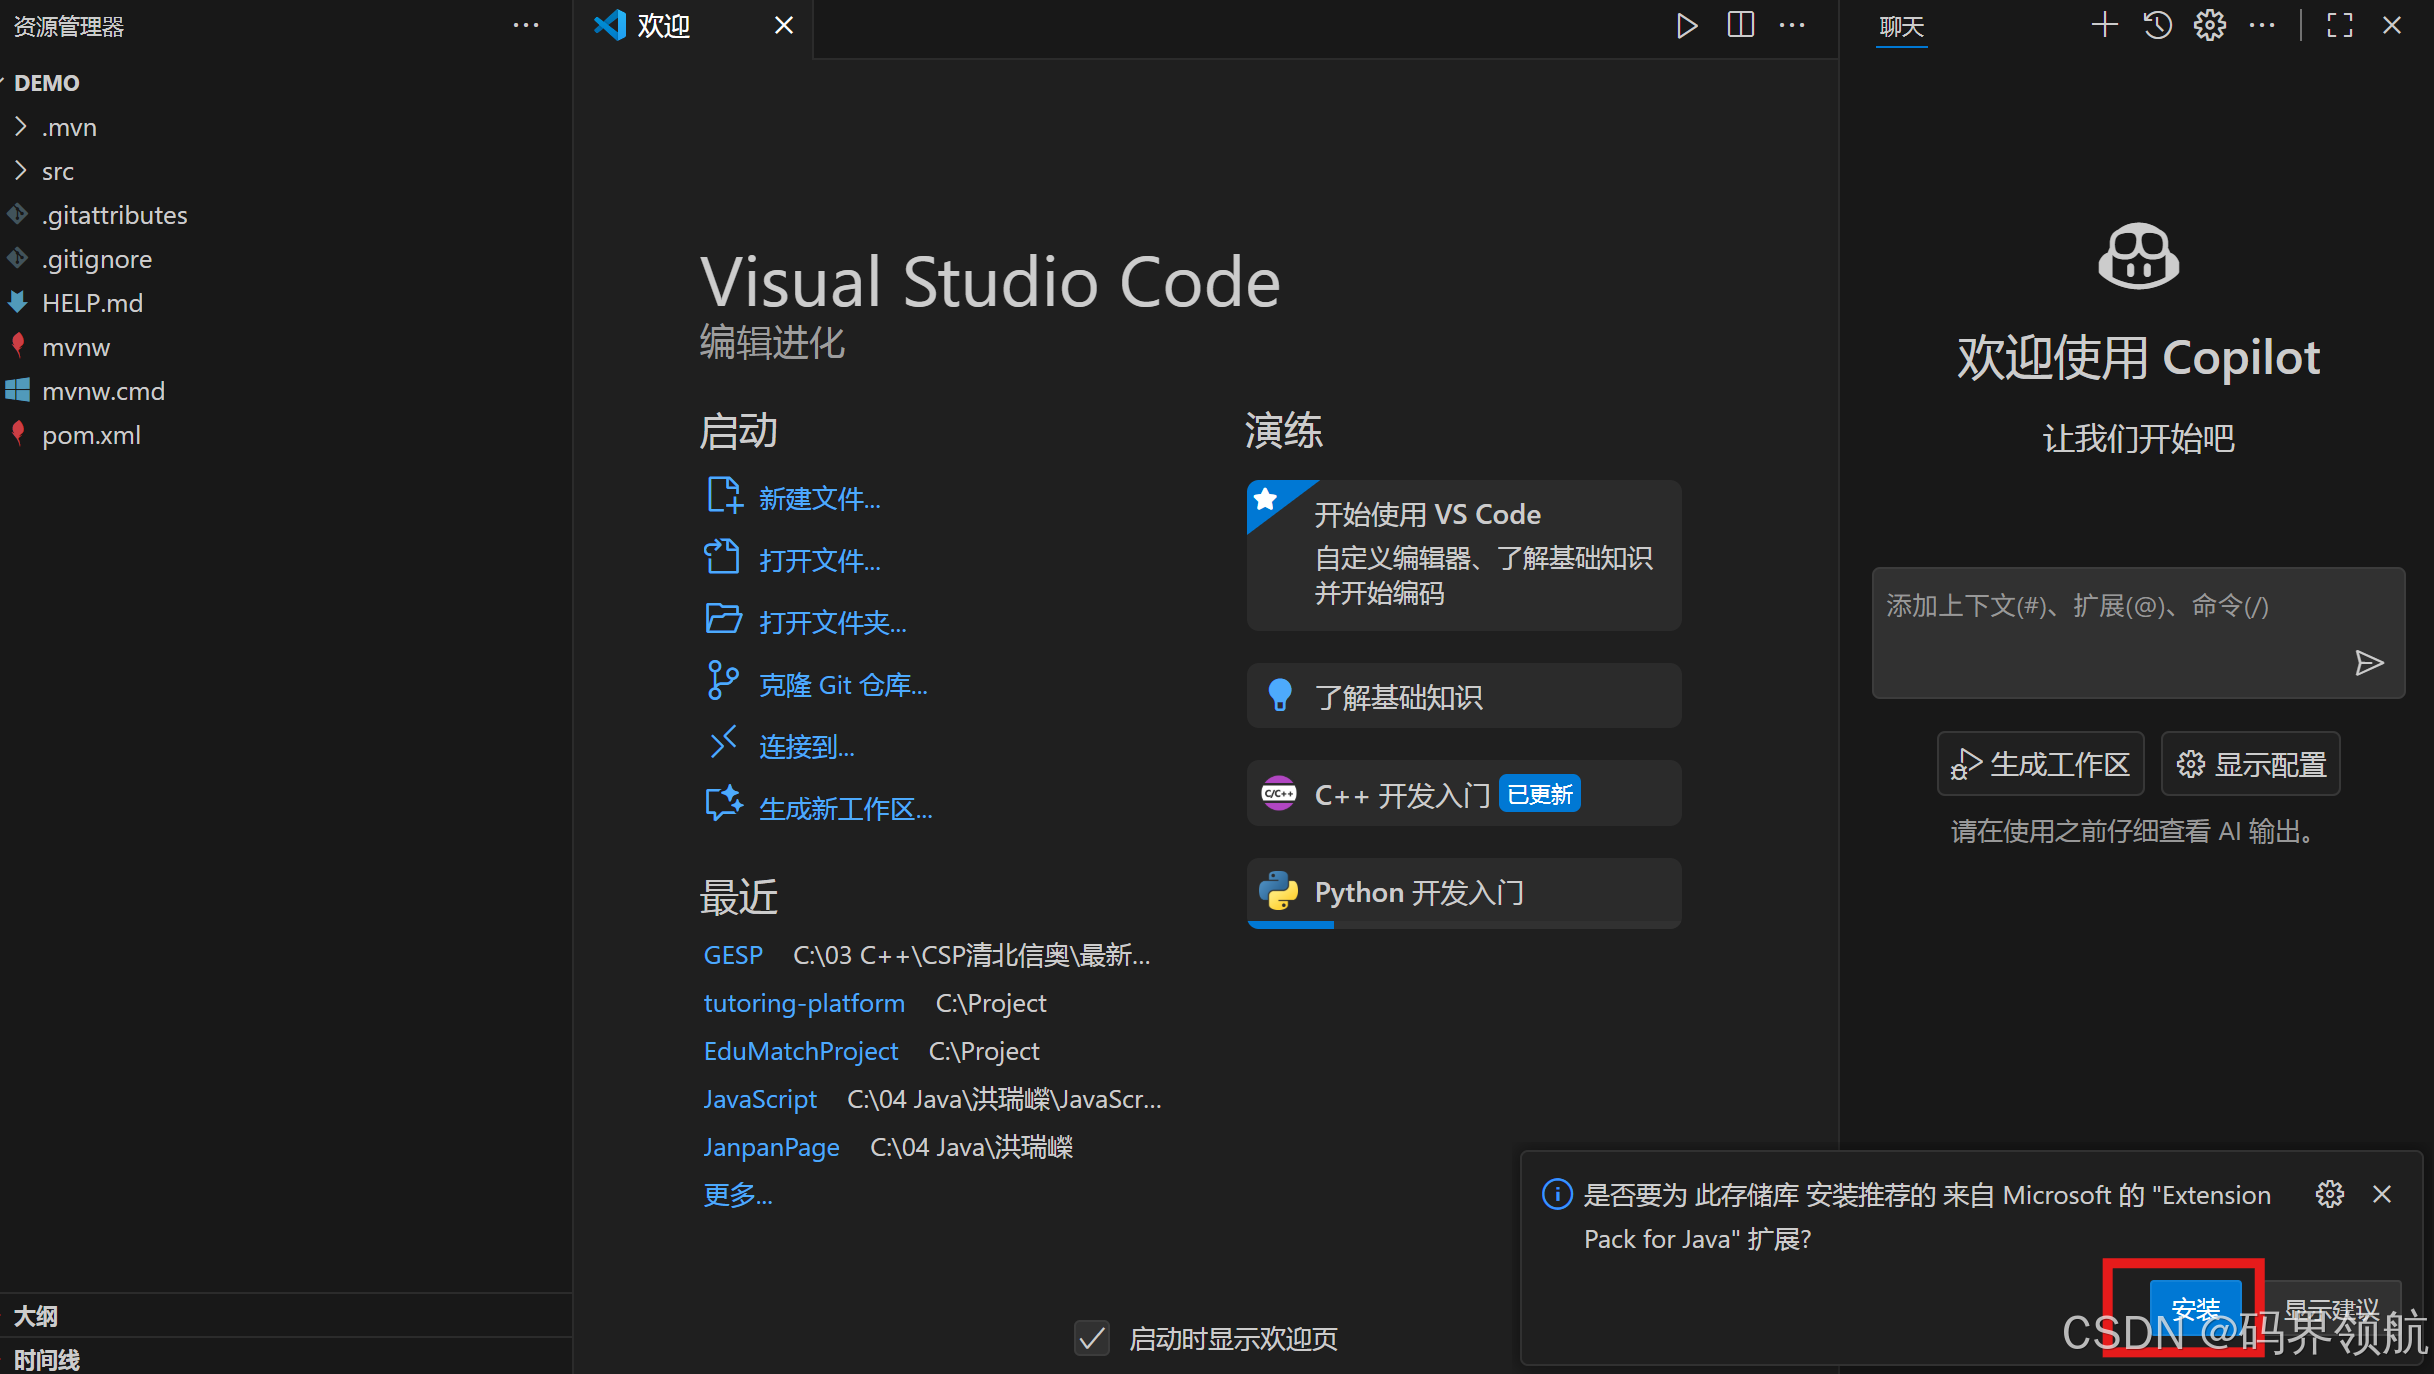2434x1374 pixels.
Task: Open Explorer panel more actions ellipsis
Action: click(526, 26)
